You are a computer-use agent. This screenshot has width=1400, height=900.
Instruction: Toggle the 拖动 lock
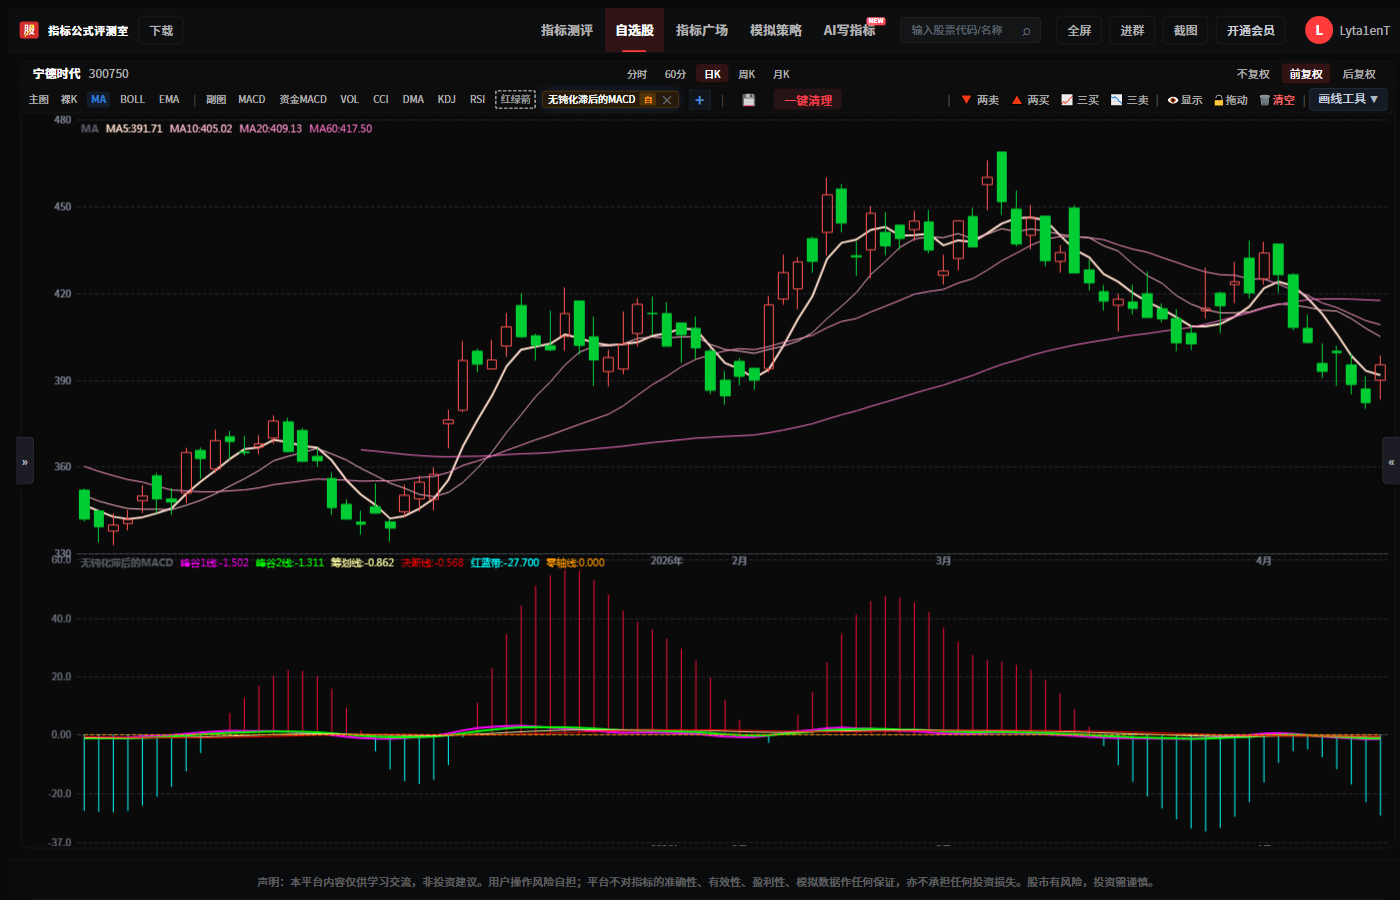(x=1231, y=100)
